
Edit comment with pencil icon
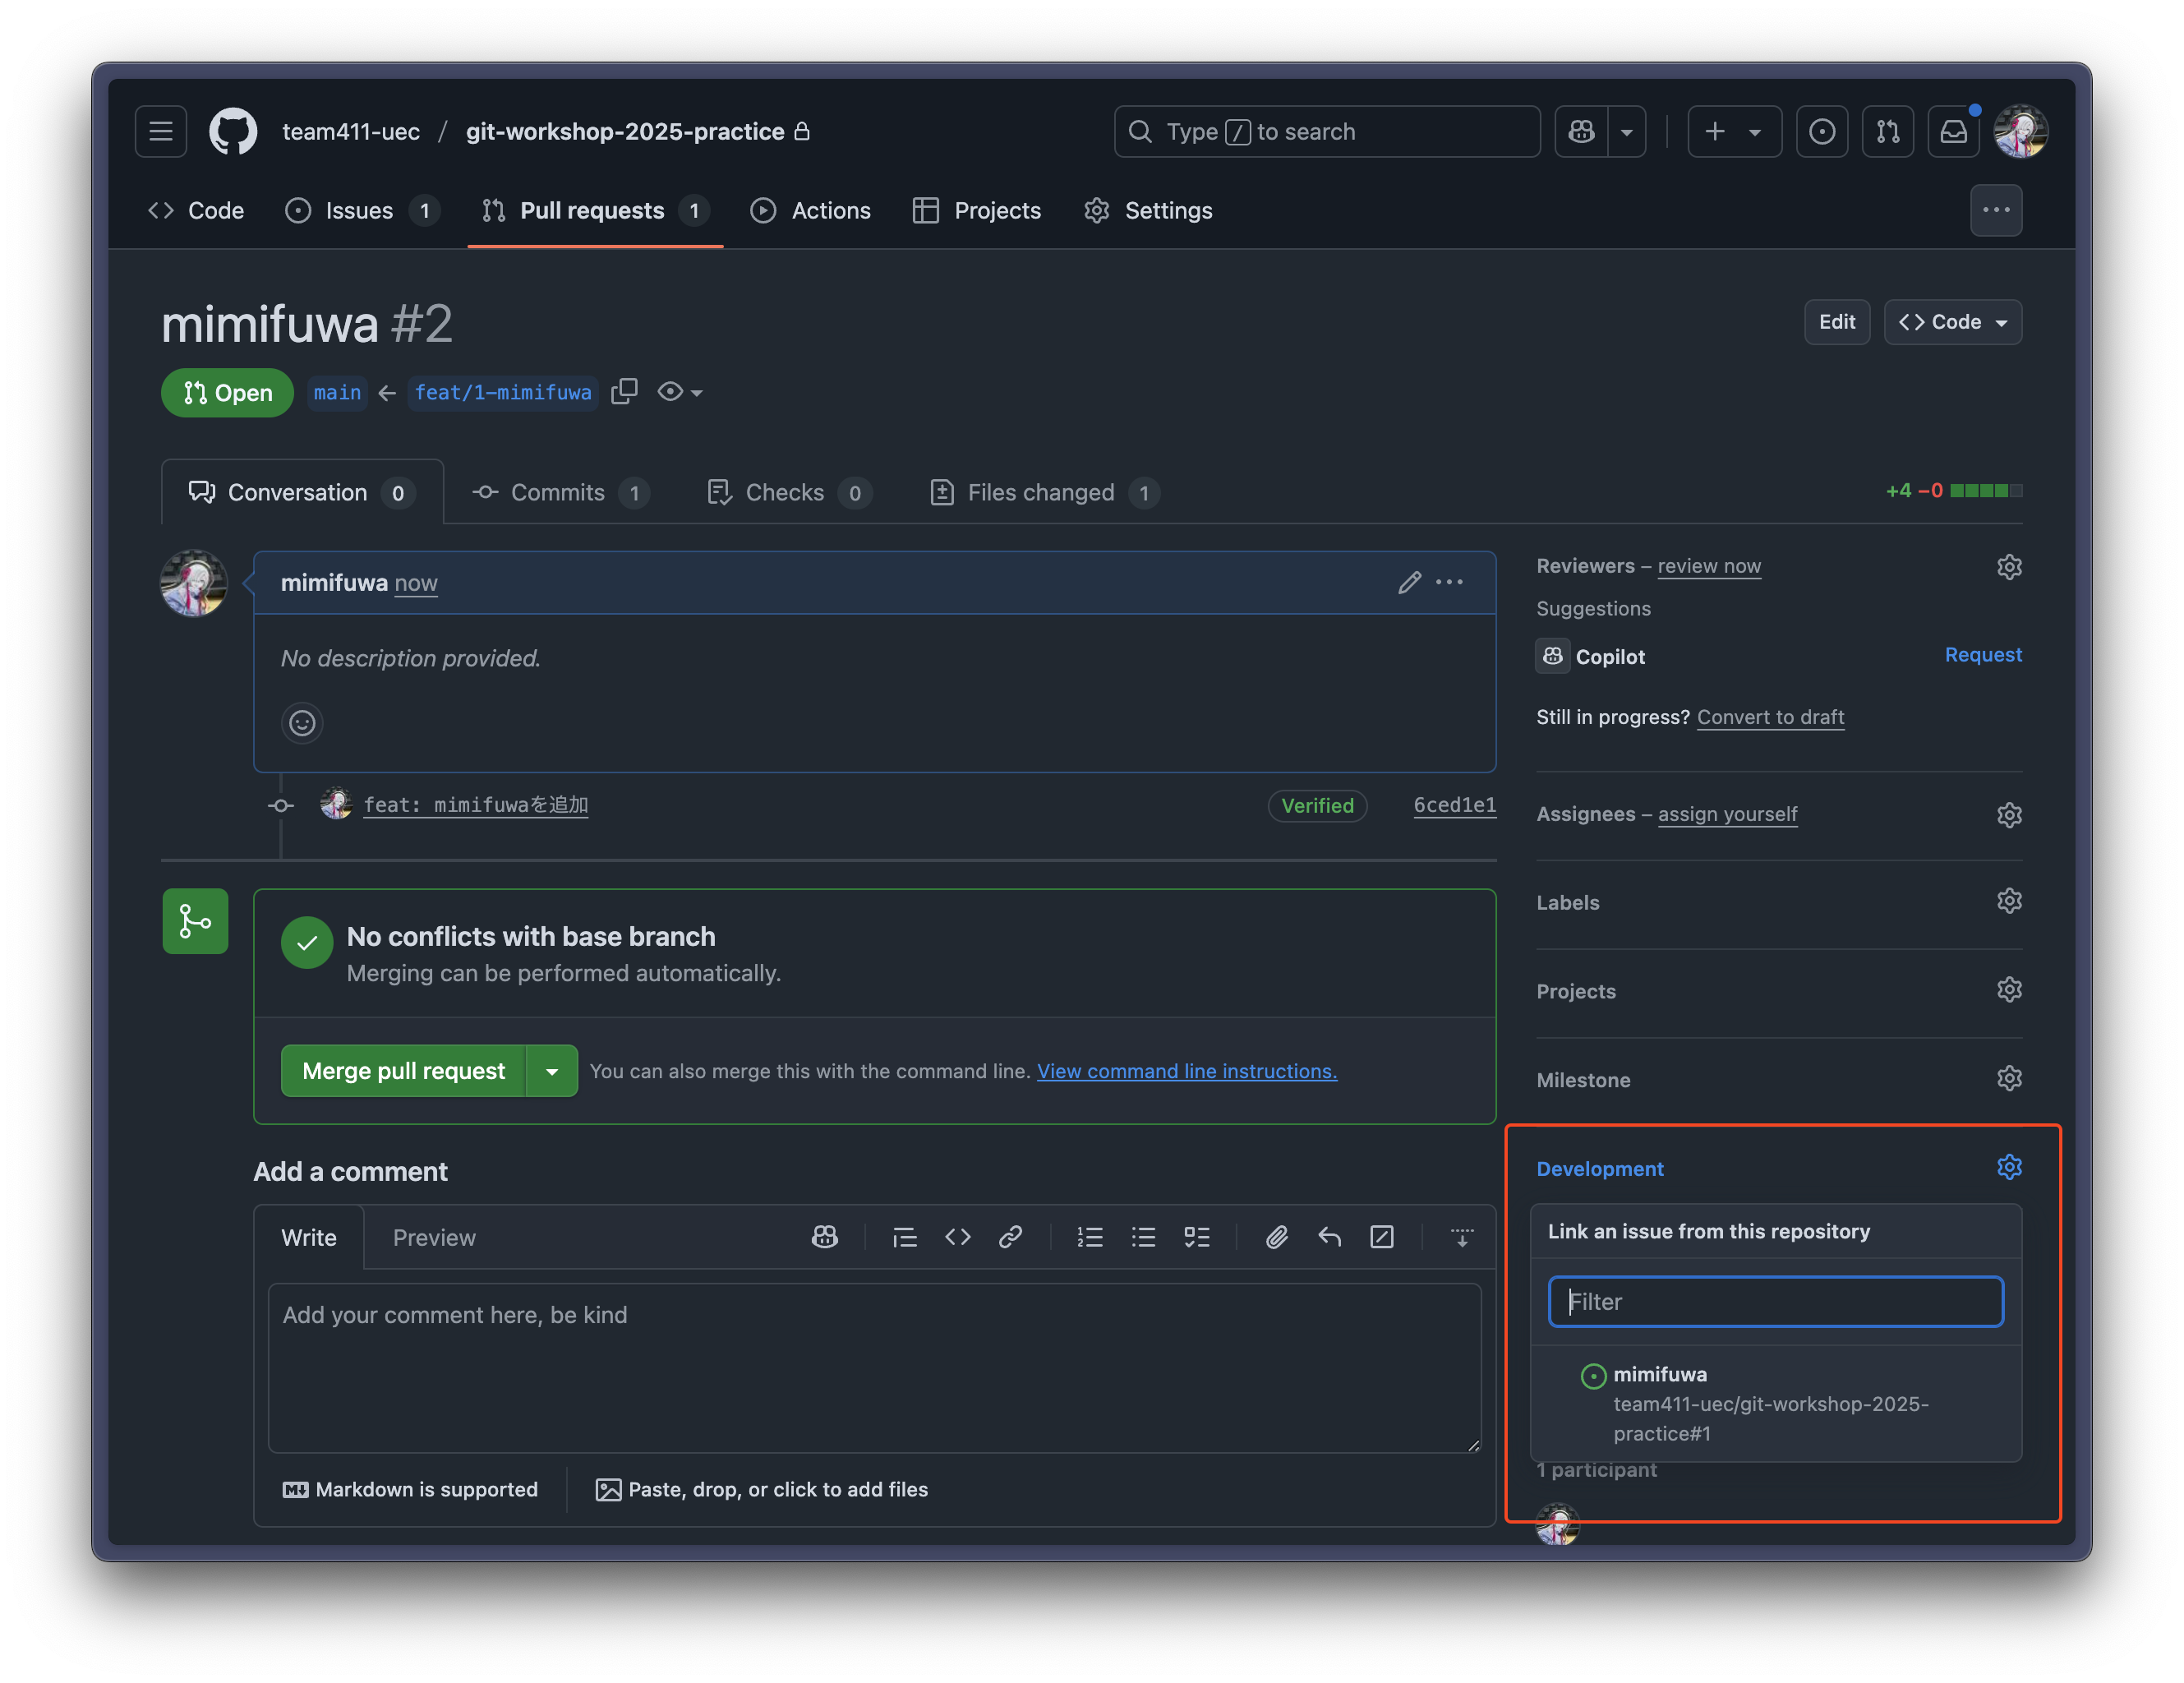(x=1409, y=582)
